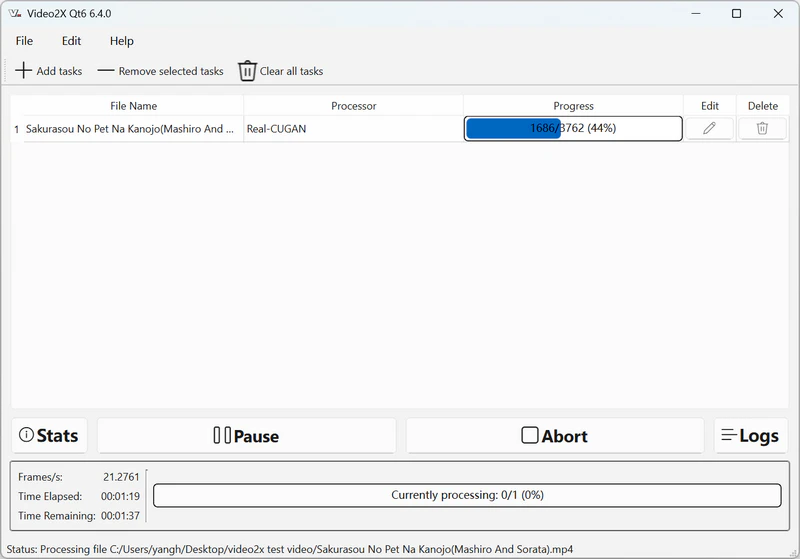Click the Progress column header

tap(573, 105)
